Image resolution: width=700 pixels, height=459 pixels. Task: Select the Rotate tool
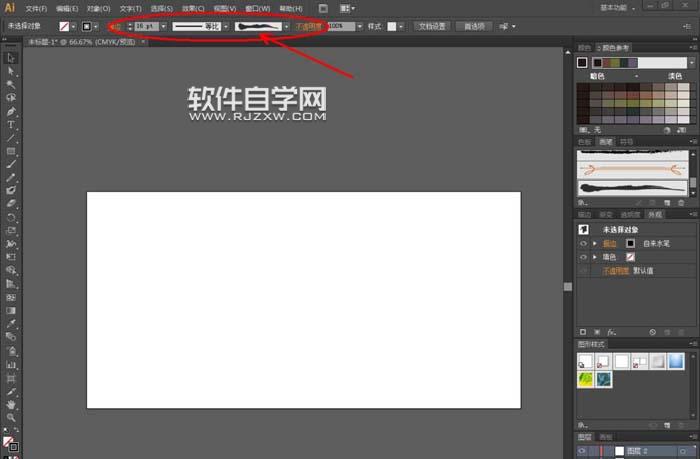pos(11,217)
